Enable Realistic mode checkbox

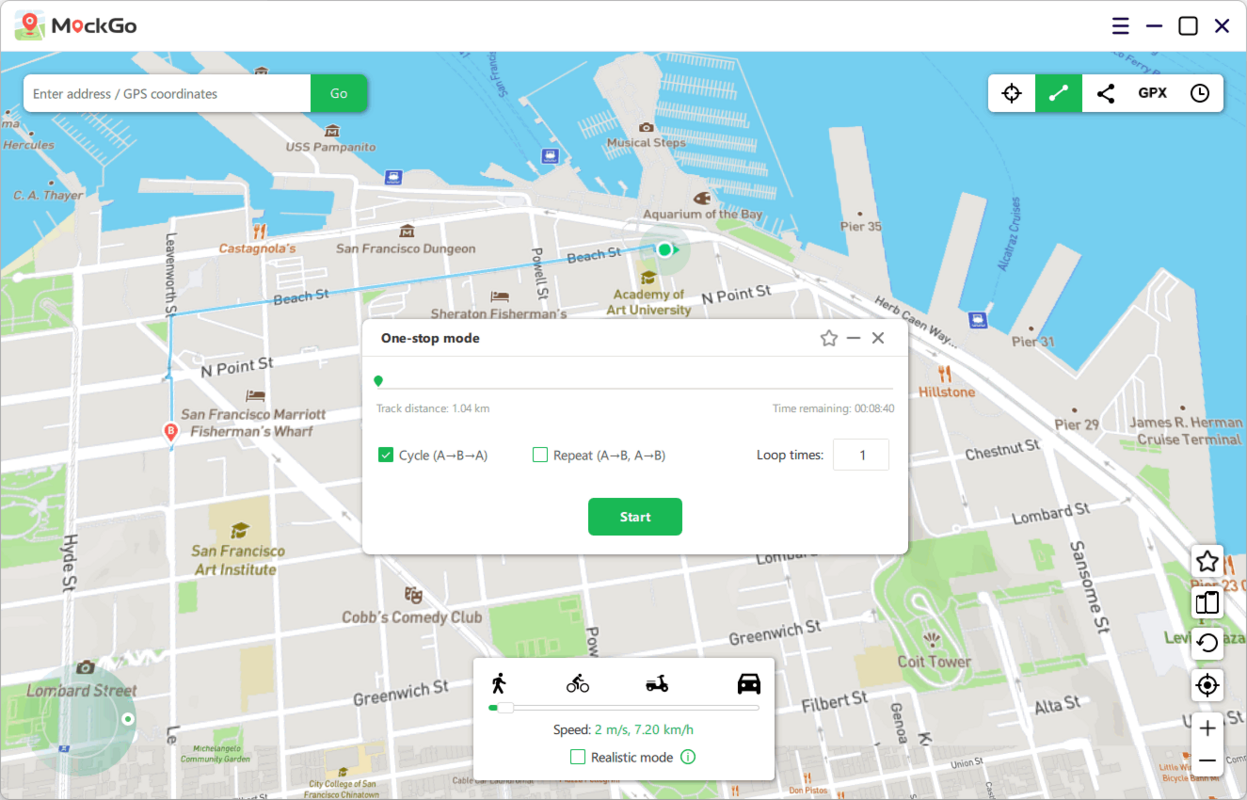[x=577, y=757]
